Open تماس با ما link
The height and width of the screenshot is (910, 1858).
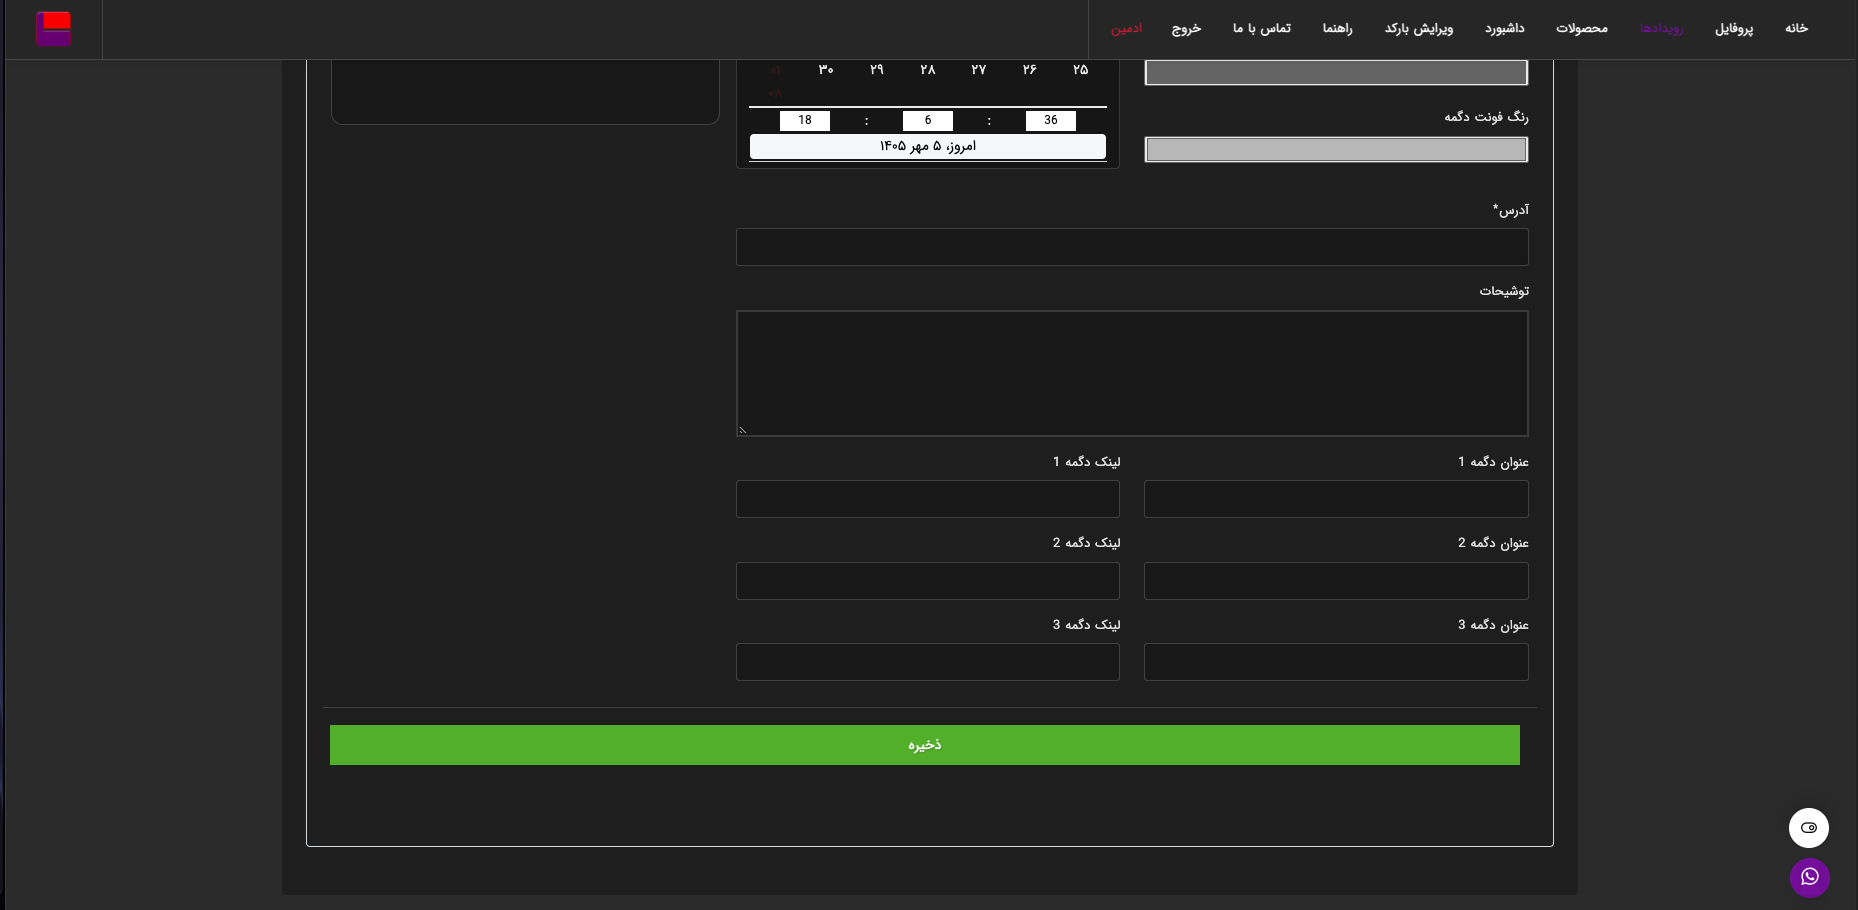click(x=1261, y=28)
